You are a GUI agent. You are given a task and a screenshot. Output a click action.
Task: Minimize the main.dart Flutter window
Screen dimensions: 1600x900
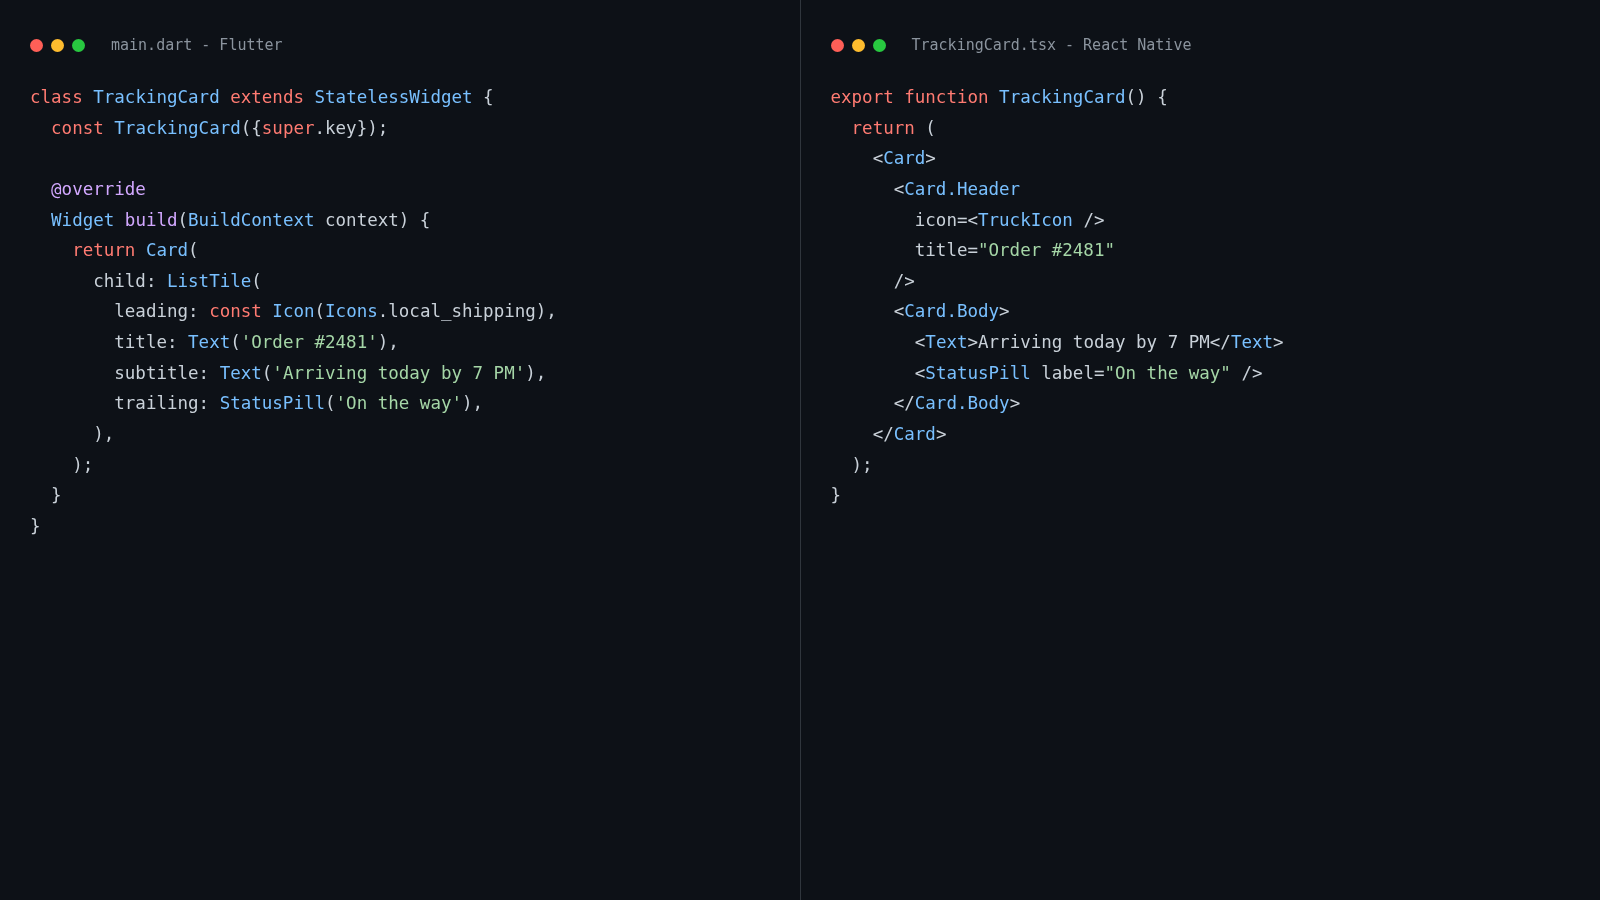[57, 45]
